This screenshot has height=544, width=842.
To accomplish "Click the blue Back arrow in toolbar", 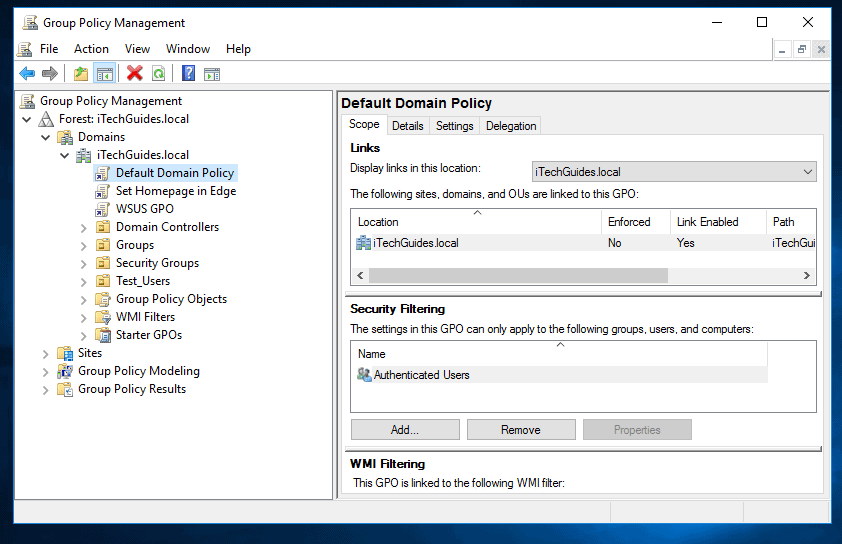I will click(x=27, y=73).
